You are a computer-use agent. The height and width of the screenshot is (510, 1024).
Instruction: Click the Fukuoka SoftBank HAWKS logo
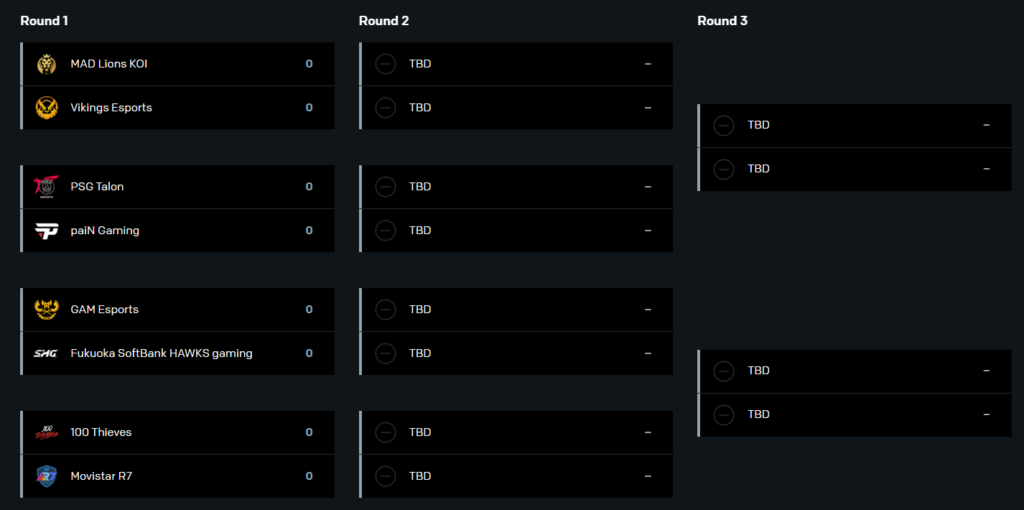click(46, 353)
